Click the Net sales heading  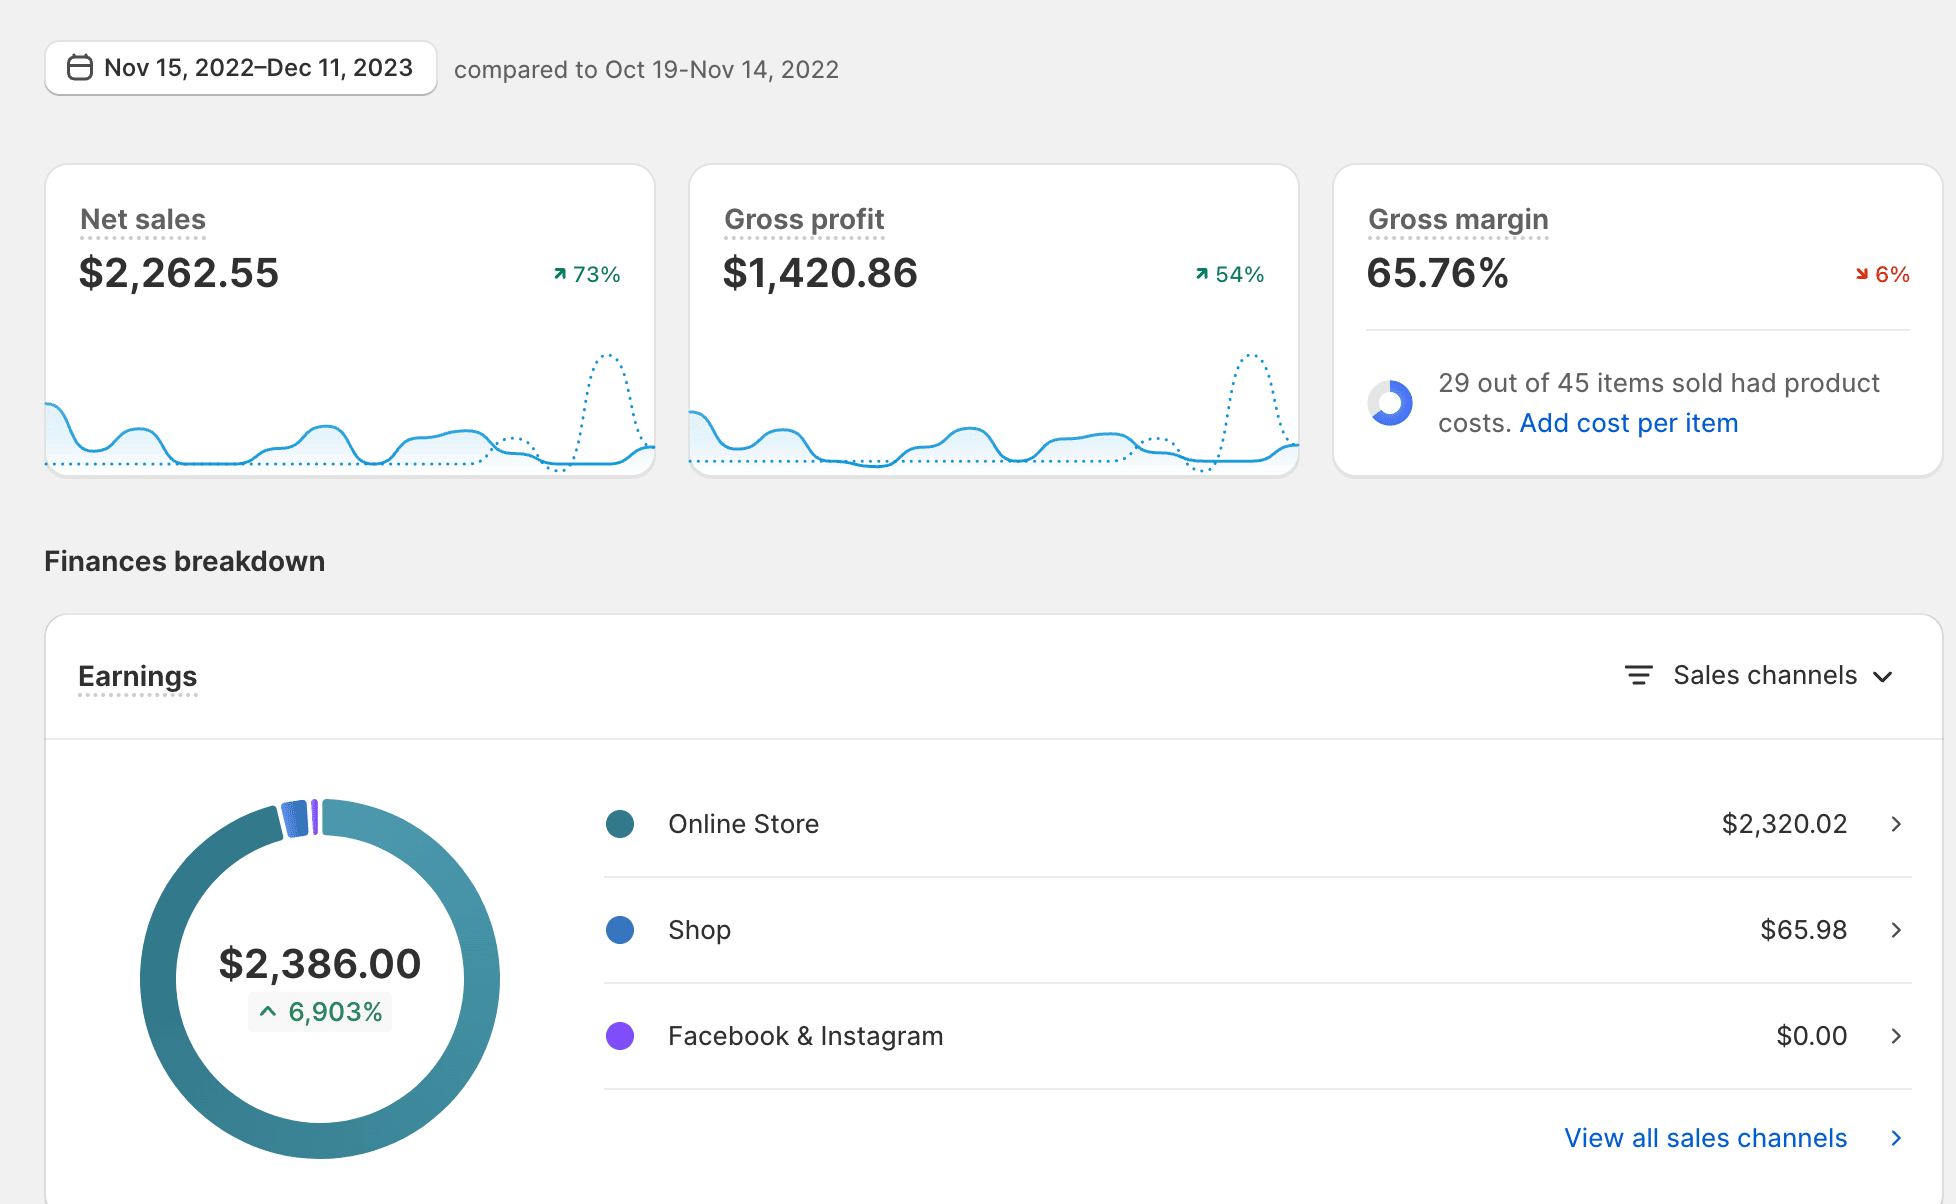coord(143,219)
